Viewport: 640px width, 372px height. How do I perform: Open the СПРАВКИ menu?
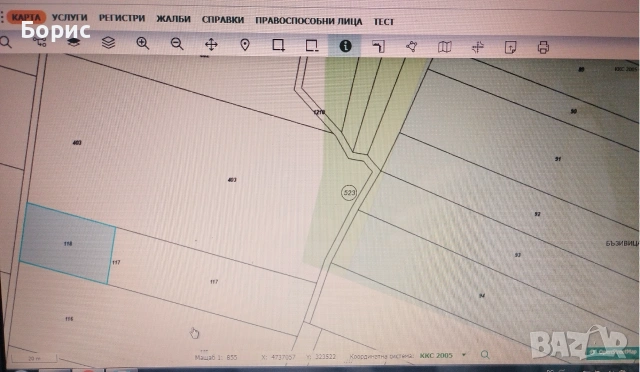223,20
